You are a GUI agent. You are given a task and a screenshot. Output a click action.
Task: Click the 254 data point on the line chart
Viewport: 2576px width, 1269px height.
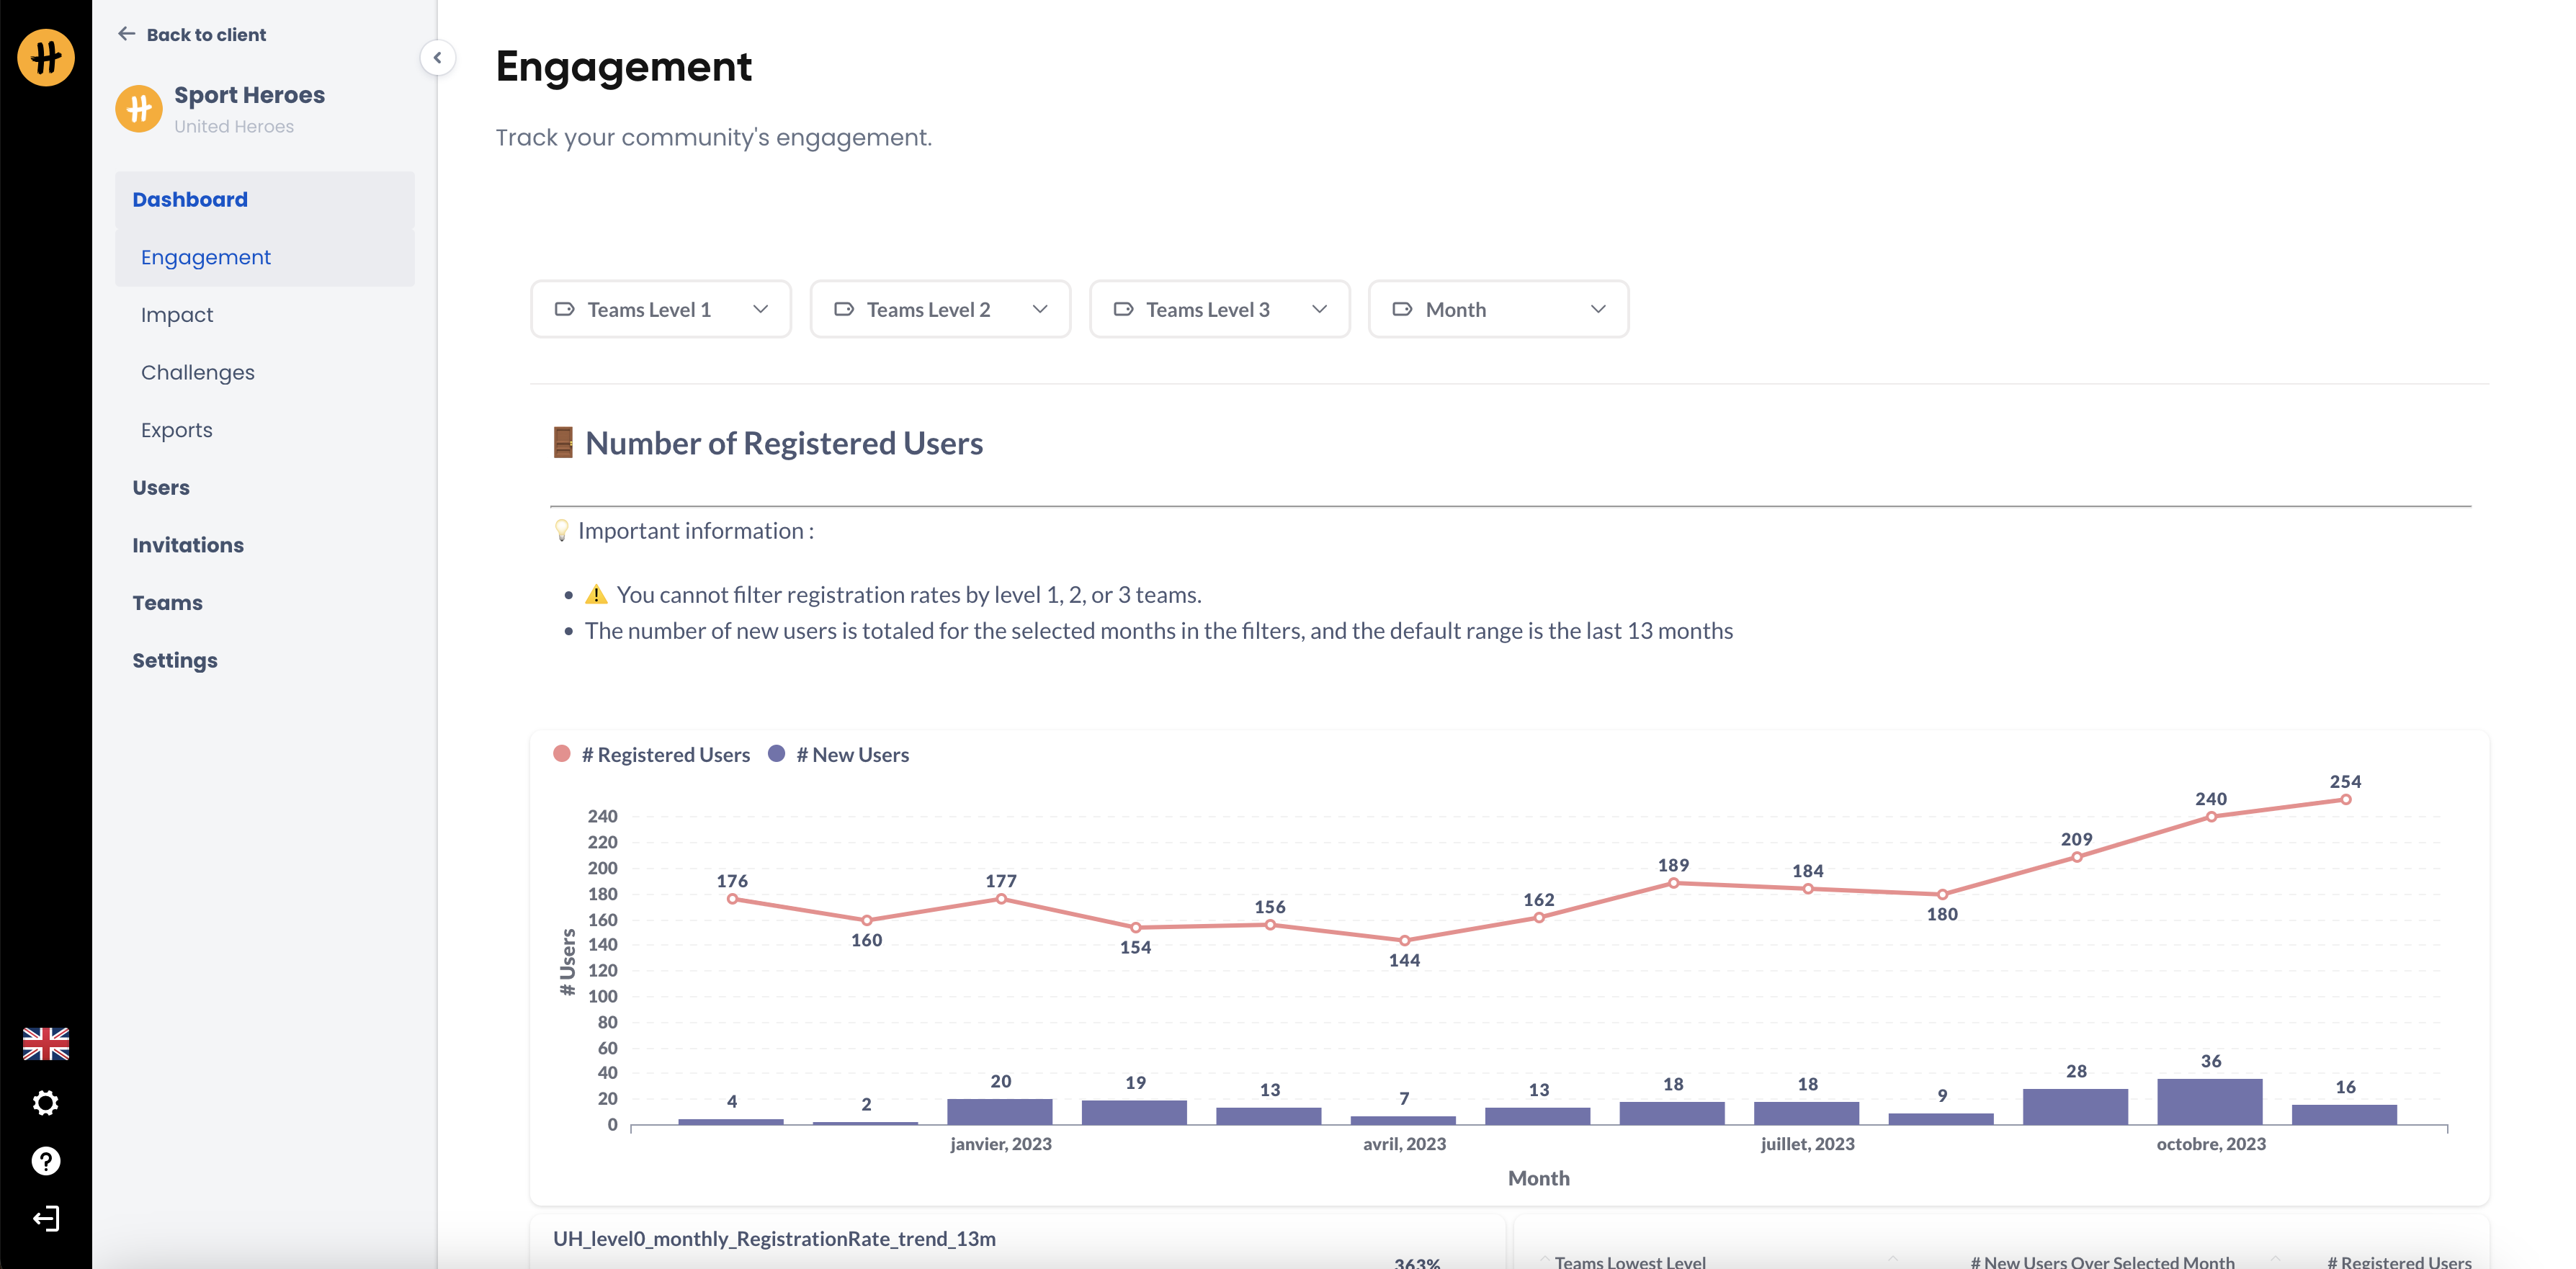point(2345,800)
